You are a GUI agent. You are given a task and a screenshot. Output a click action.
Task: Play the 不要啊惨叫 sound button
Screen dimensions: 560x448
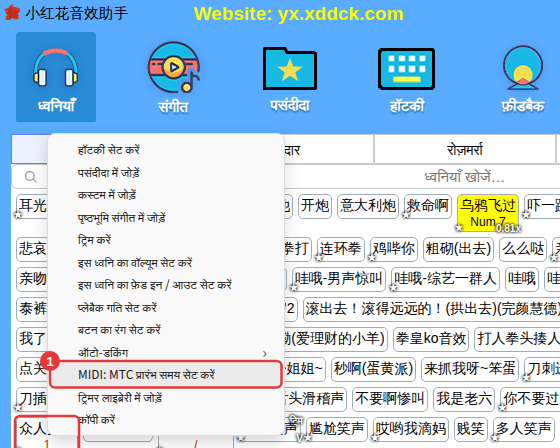(x=390, y=399)
